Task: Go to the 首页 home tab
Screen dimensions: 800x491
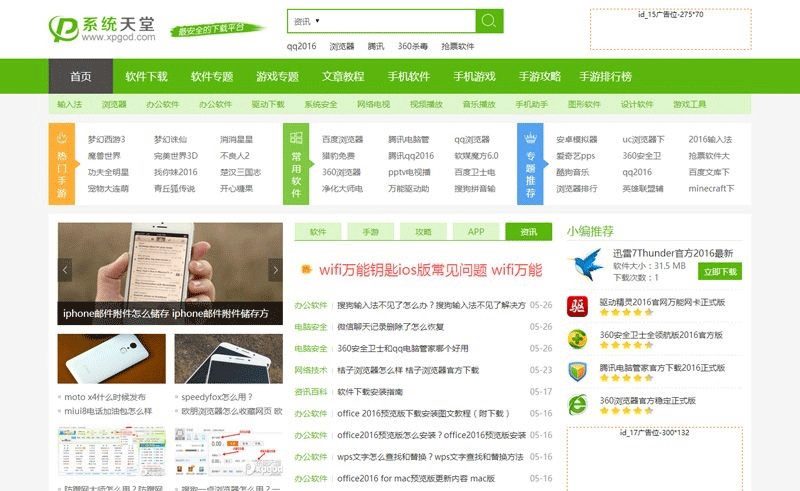Action: (81, 77)
